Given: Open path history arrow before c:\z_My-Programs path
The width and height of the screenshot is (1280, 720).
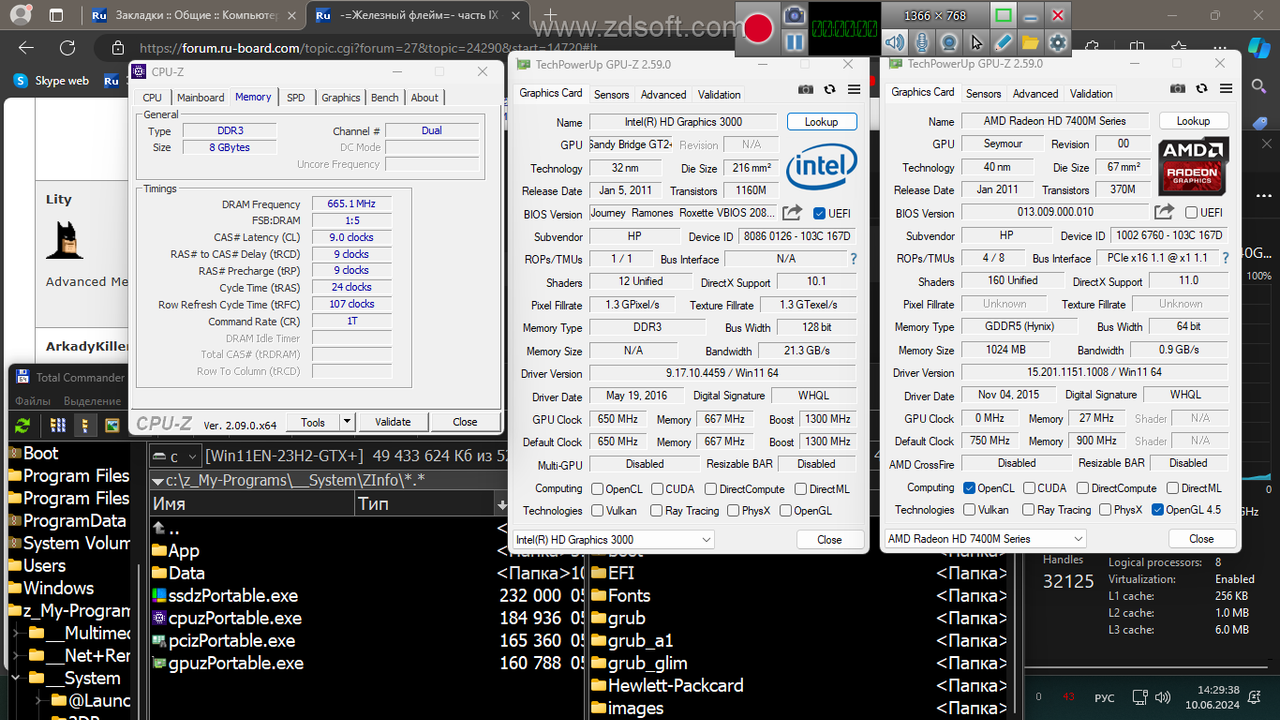Looking at the screenshot, I should pyautogui.click(x=157, y=481).
